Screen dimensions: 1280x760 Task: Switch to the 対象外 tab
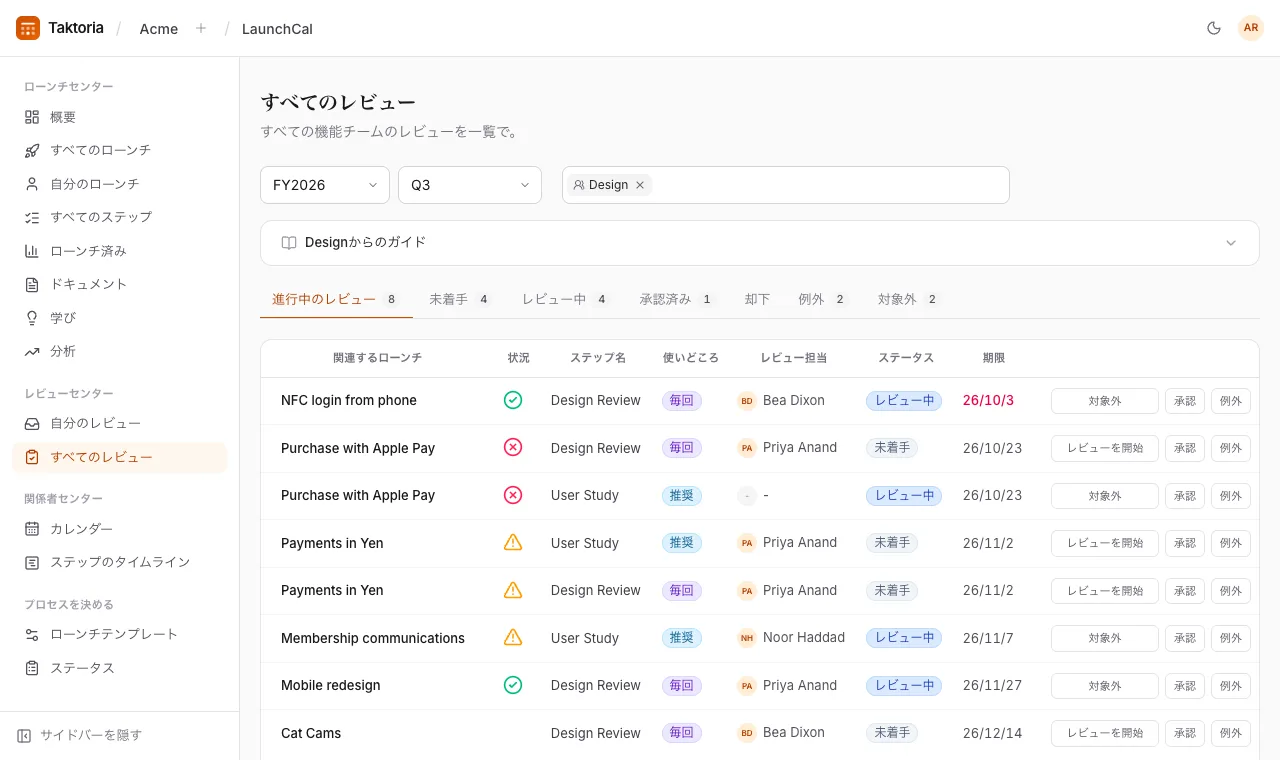(x=908, y=299)
